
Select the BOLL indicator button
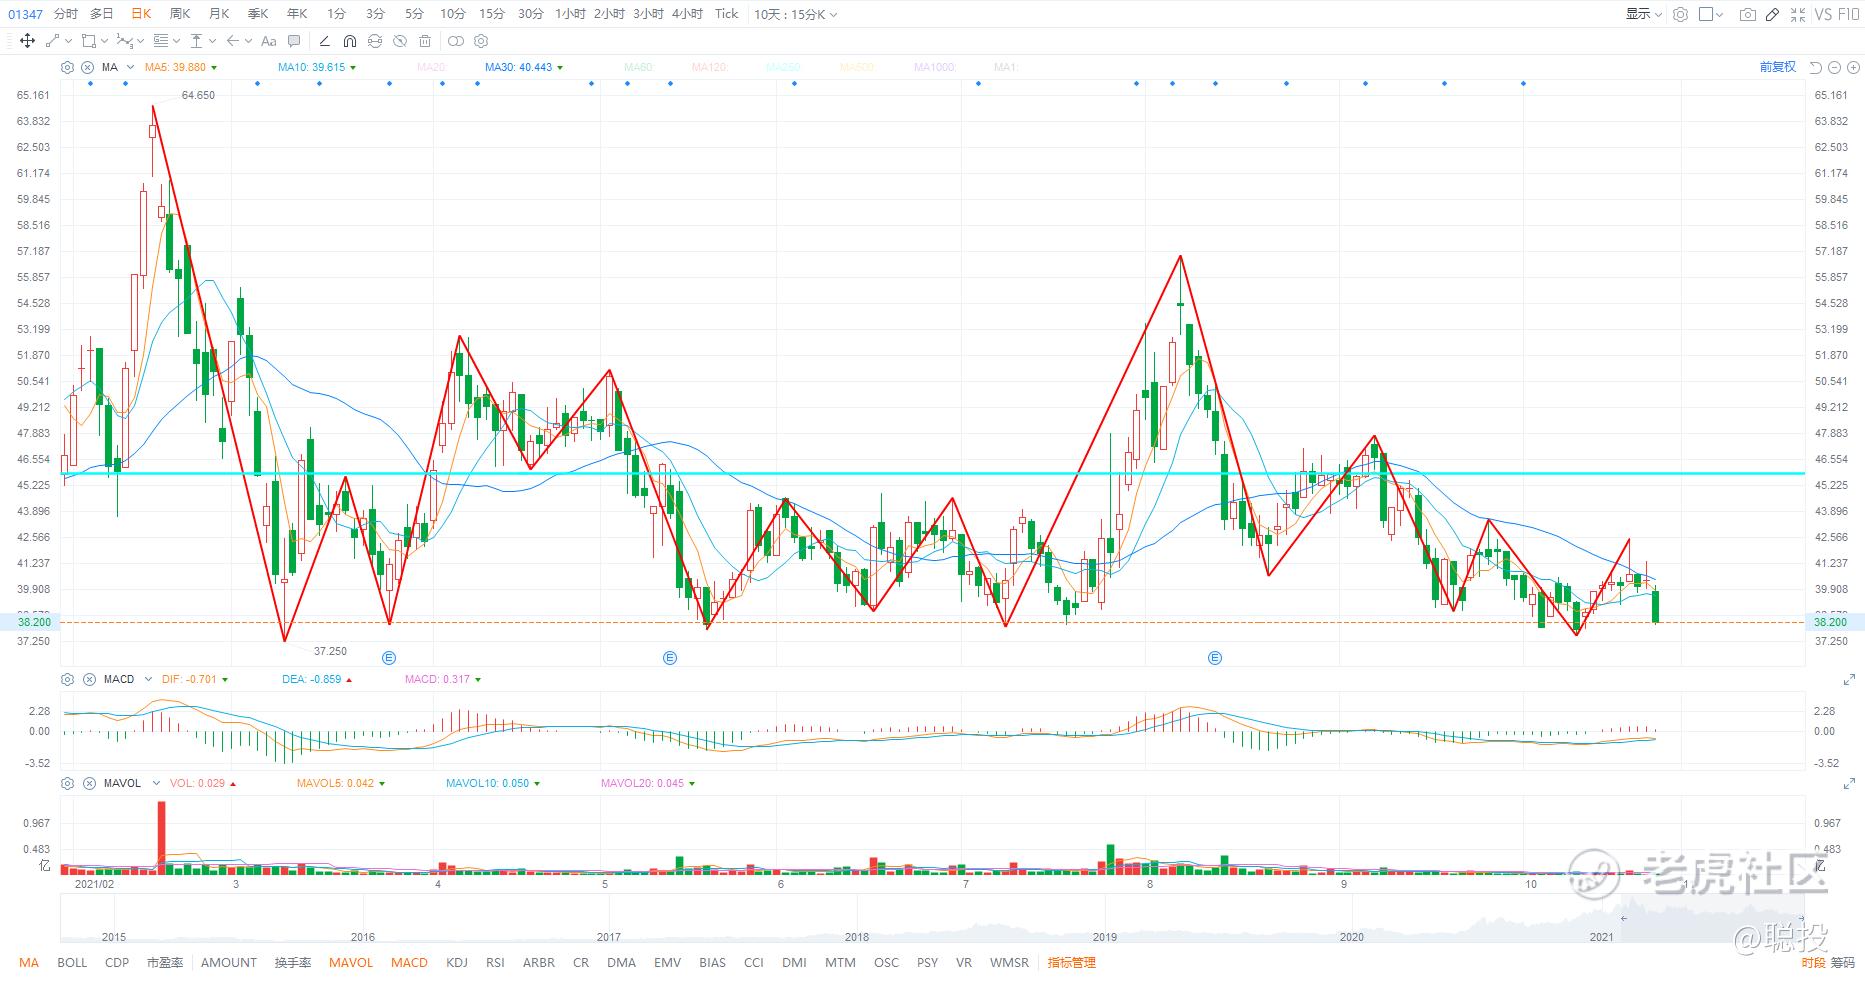(72, 963)
